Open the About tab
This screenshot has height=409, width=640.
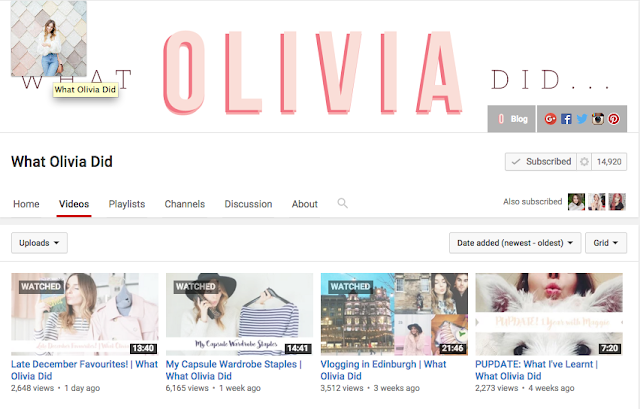pos(304,204)
